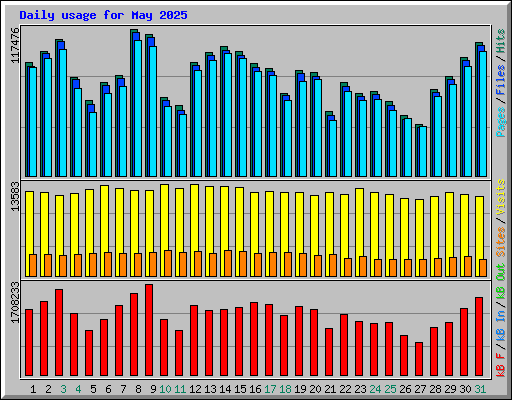This screenshot has height=400, width=512.
Task: Click the yellow visits bar for day 10
Action: pos(164,217)
